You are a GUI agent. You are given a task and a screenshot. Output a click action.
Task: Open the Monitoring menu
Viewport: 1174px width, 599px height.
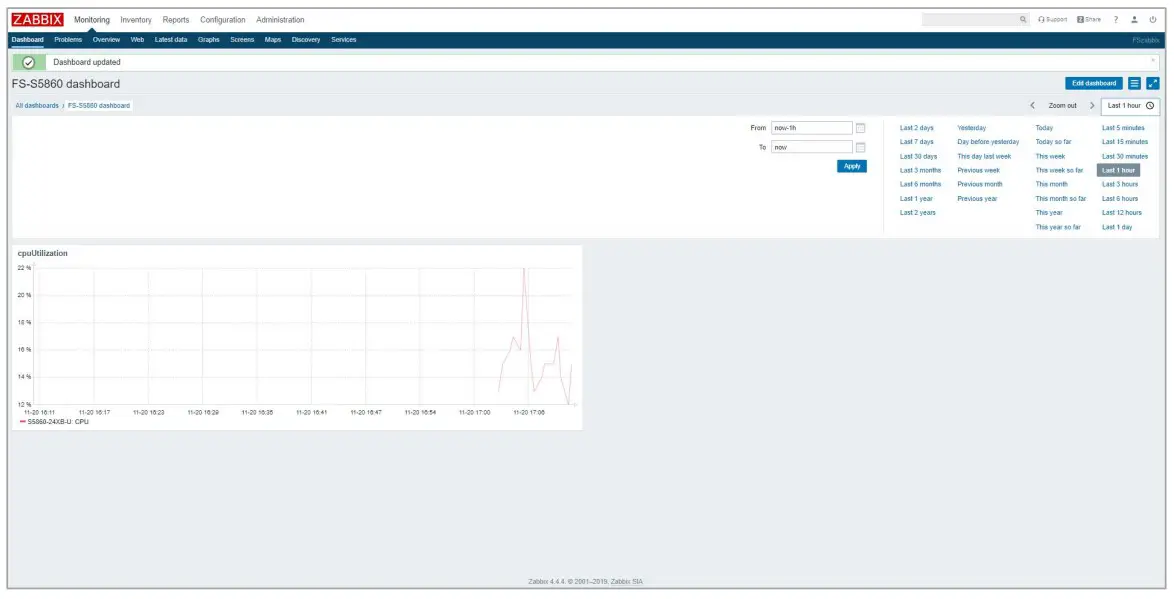tap(91, 19)
